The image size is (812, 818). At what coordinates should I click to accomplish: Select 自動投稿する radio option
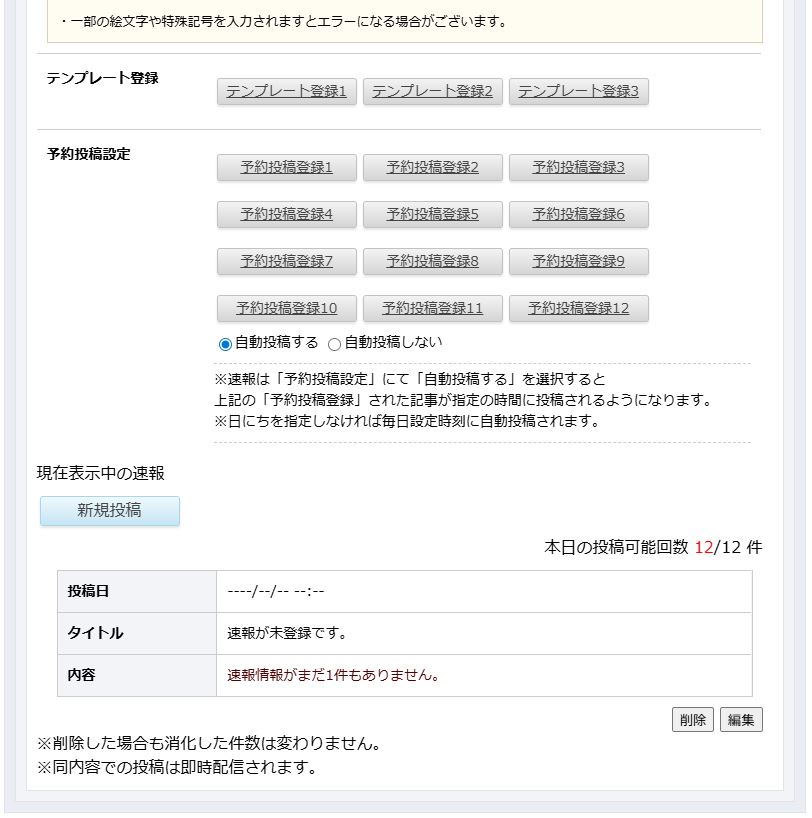(x=225, y=344)
